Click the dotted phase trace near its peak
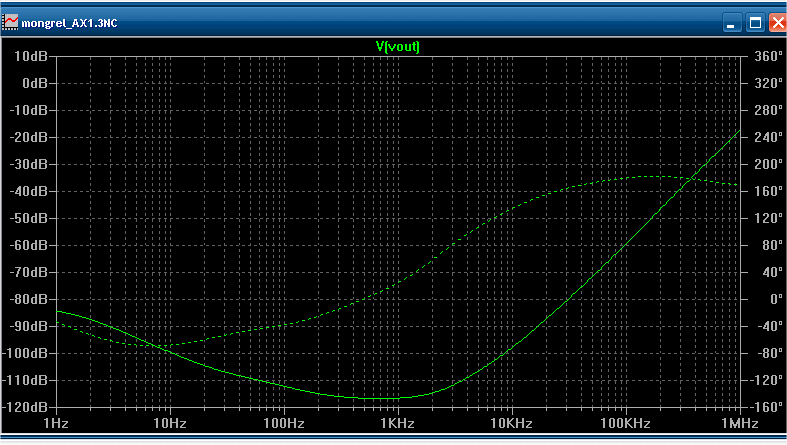 click(x=650, y=177)
